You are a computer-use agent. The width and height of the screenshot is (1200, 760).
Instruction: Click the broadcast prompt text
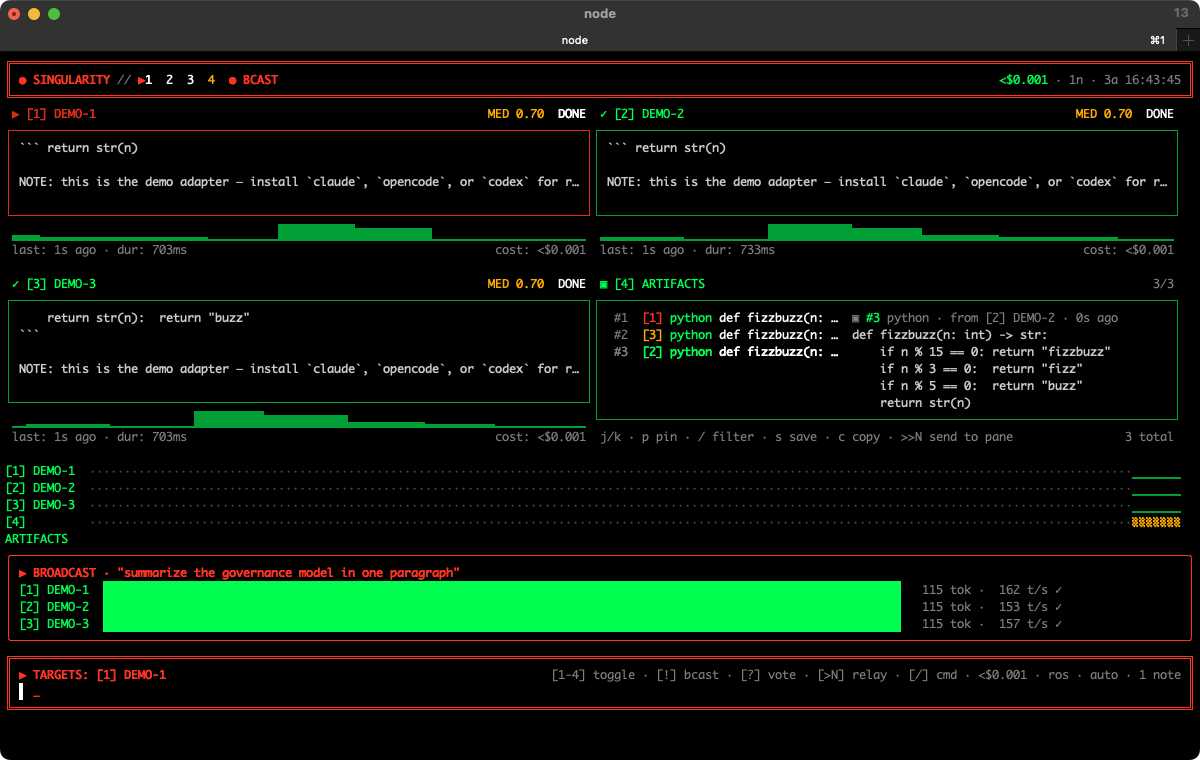[289, 573]
